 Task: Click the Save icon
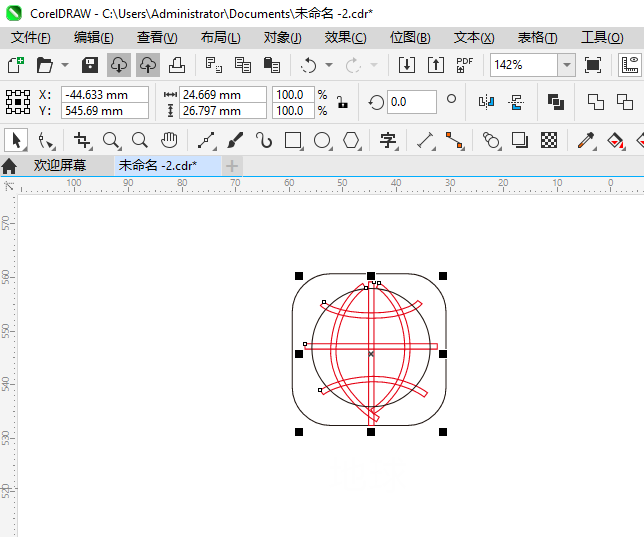89,65
